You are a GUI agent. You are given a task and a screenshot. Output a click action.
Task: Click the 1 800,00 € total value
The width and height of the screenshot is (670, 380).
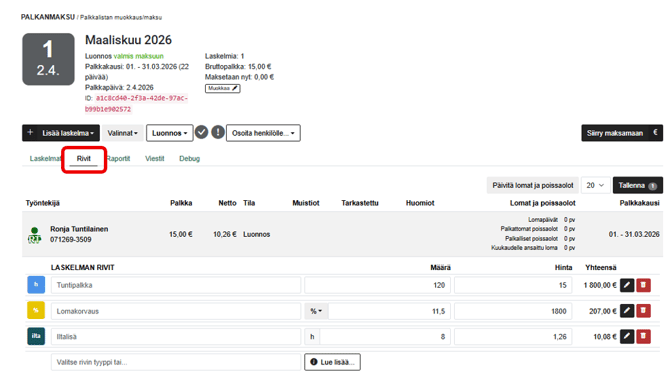coord(600,285)
